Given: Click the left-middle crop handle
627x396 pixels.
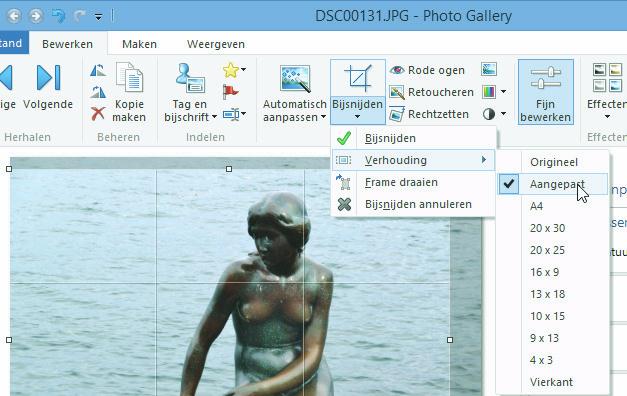Looking at the screenshot, I should [9, 340].
